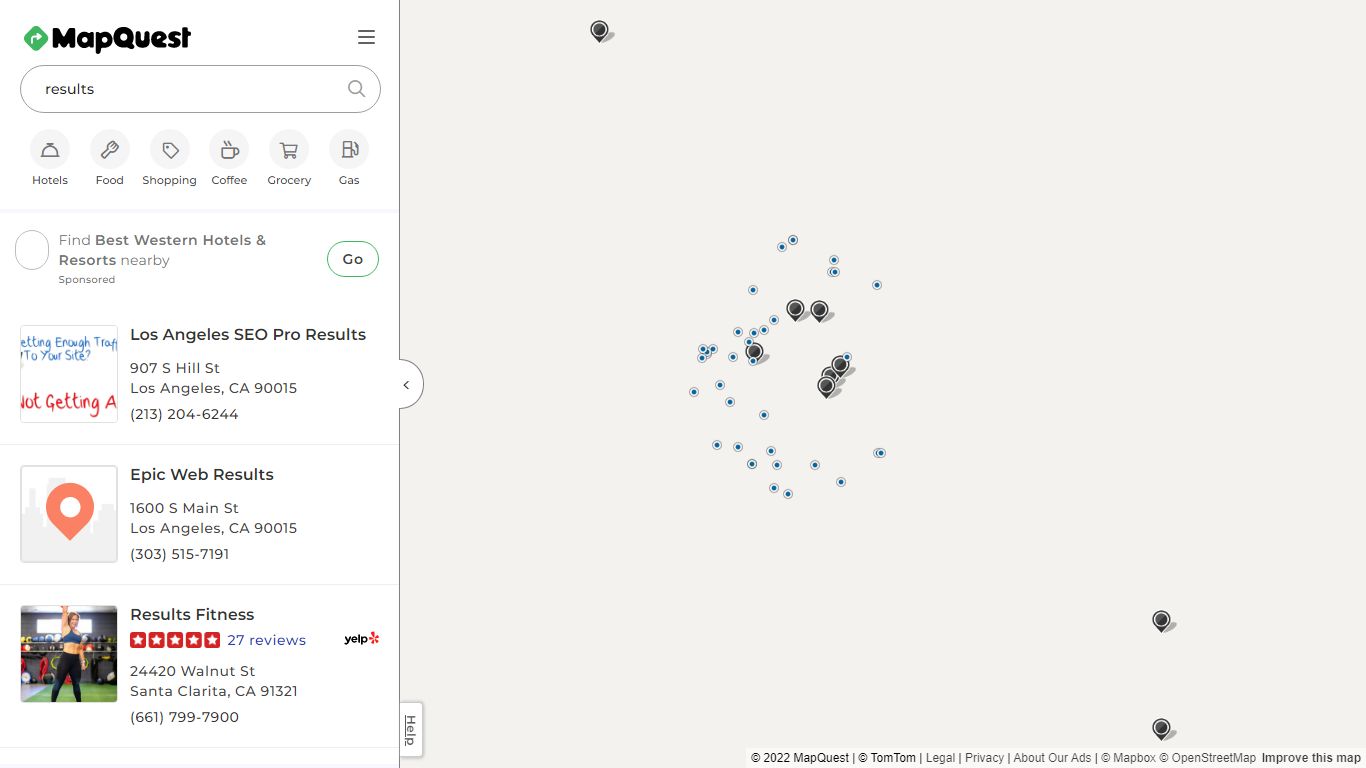
Task: Click Improve this map link
Action: 1311,758
